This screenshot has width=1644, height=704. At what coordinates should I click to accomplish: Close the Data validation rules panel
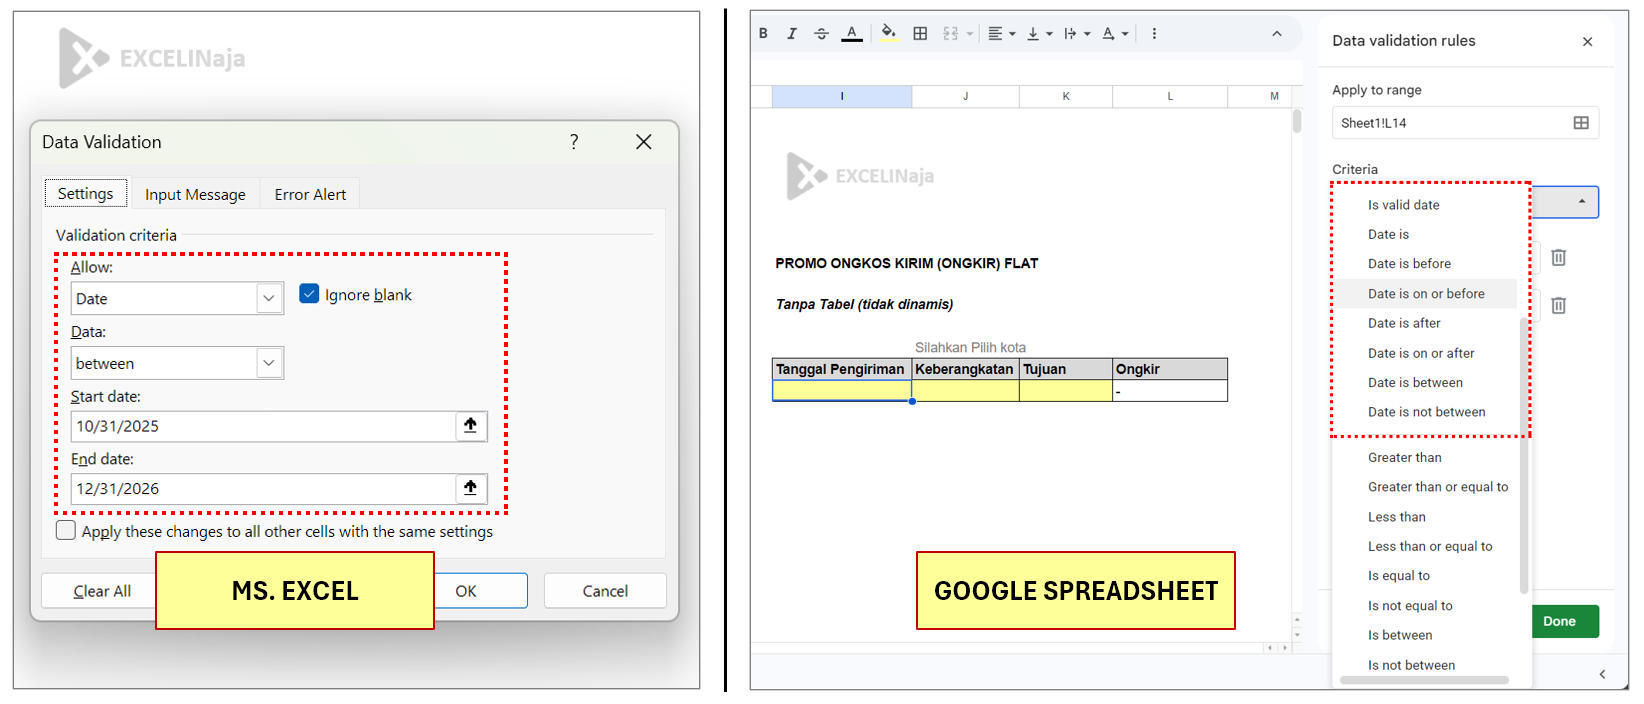click(1587, 41)
